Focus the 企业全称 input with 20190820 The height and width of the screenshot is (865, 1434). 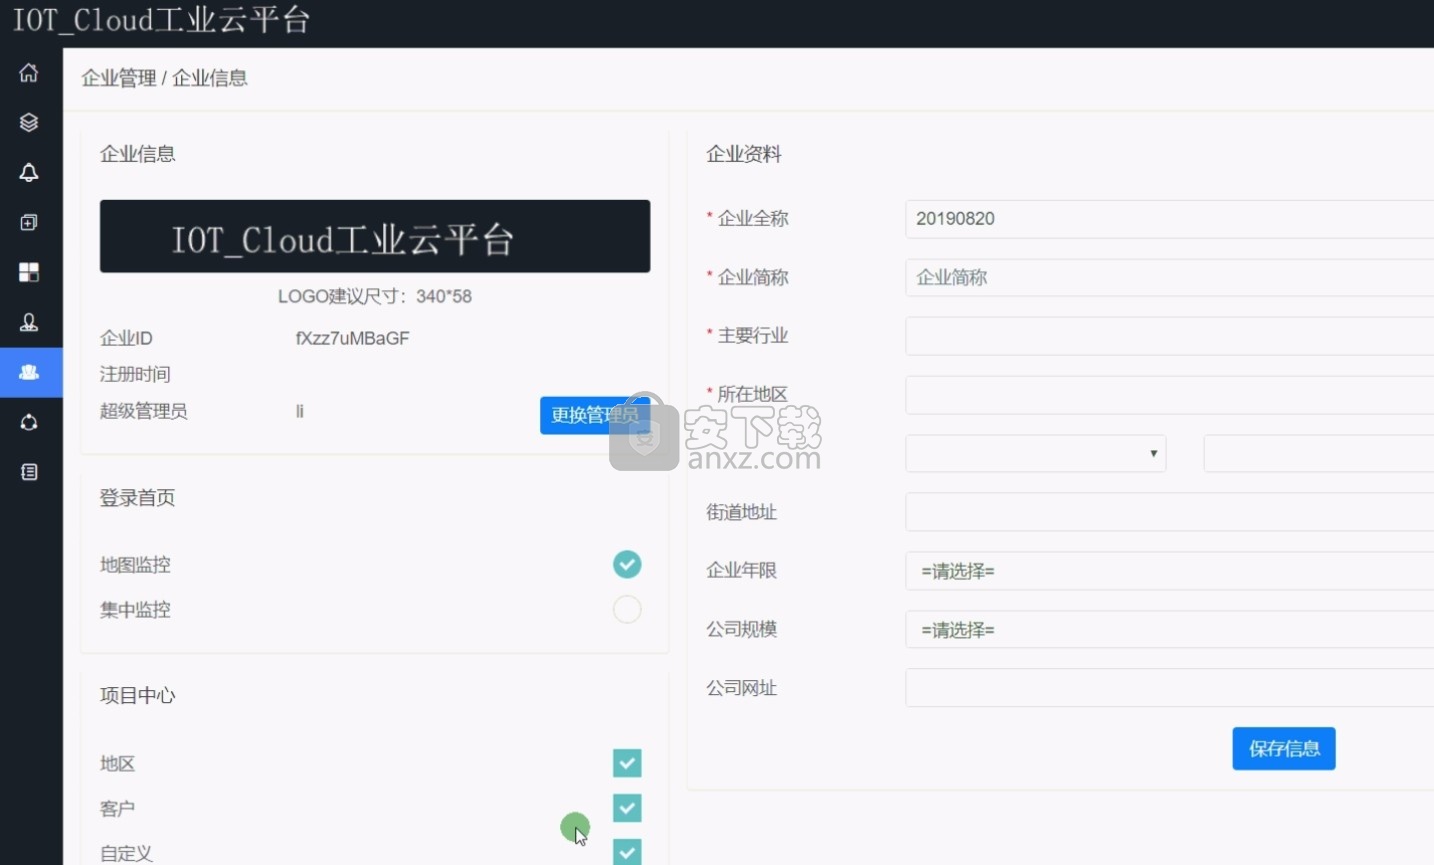(x=1170, y=219)
